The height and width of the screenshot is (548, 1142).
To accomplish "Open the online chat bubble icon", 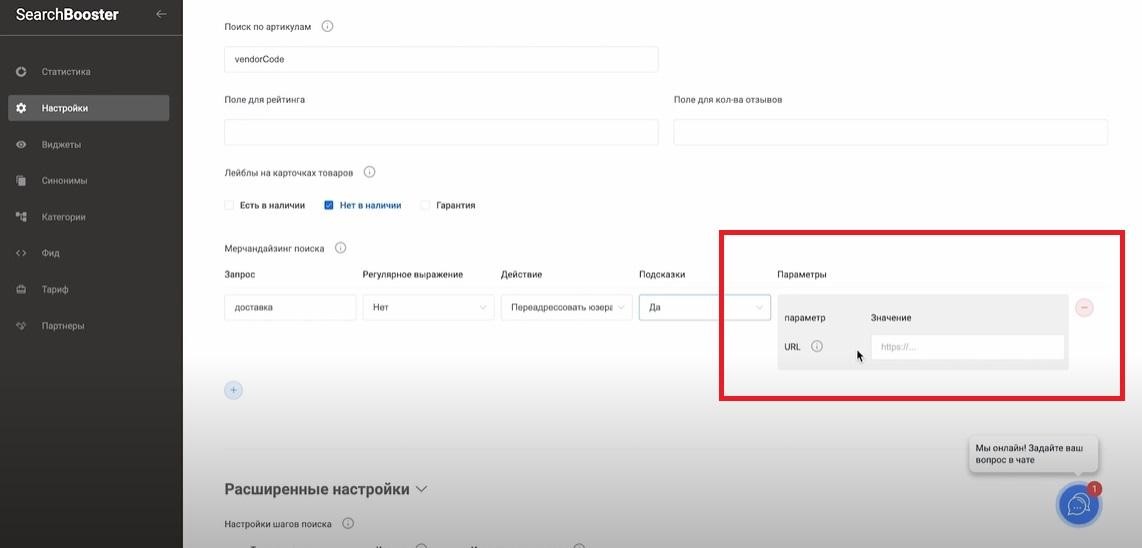I will pyautogui.click(x=1077, y=505).
